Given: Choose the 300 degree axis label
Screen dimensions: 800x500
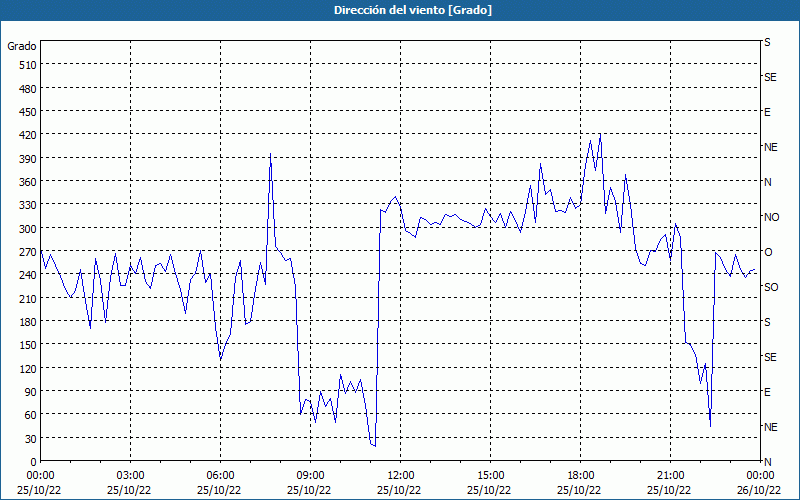Looking at the screenshot, I should (29, 229).
